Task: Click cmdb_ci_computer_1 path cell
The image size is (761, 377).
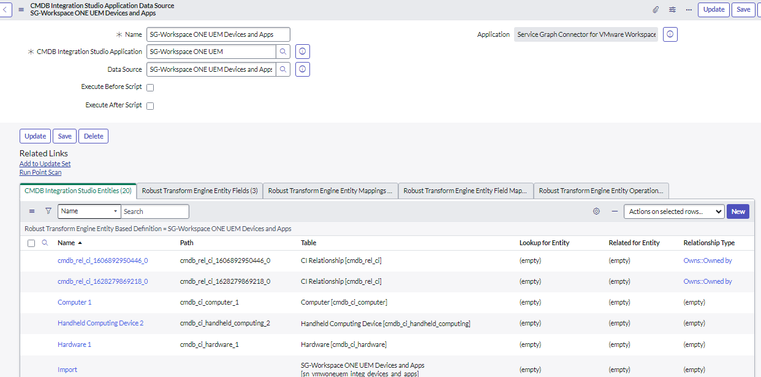Action: pos(209,302)
